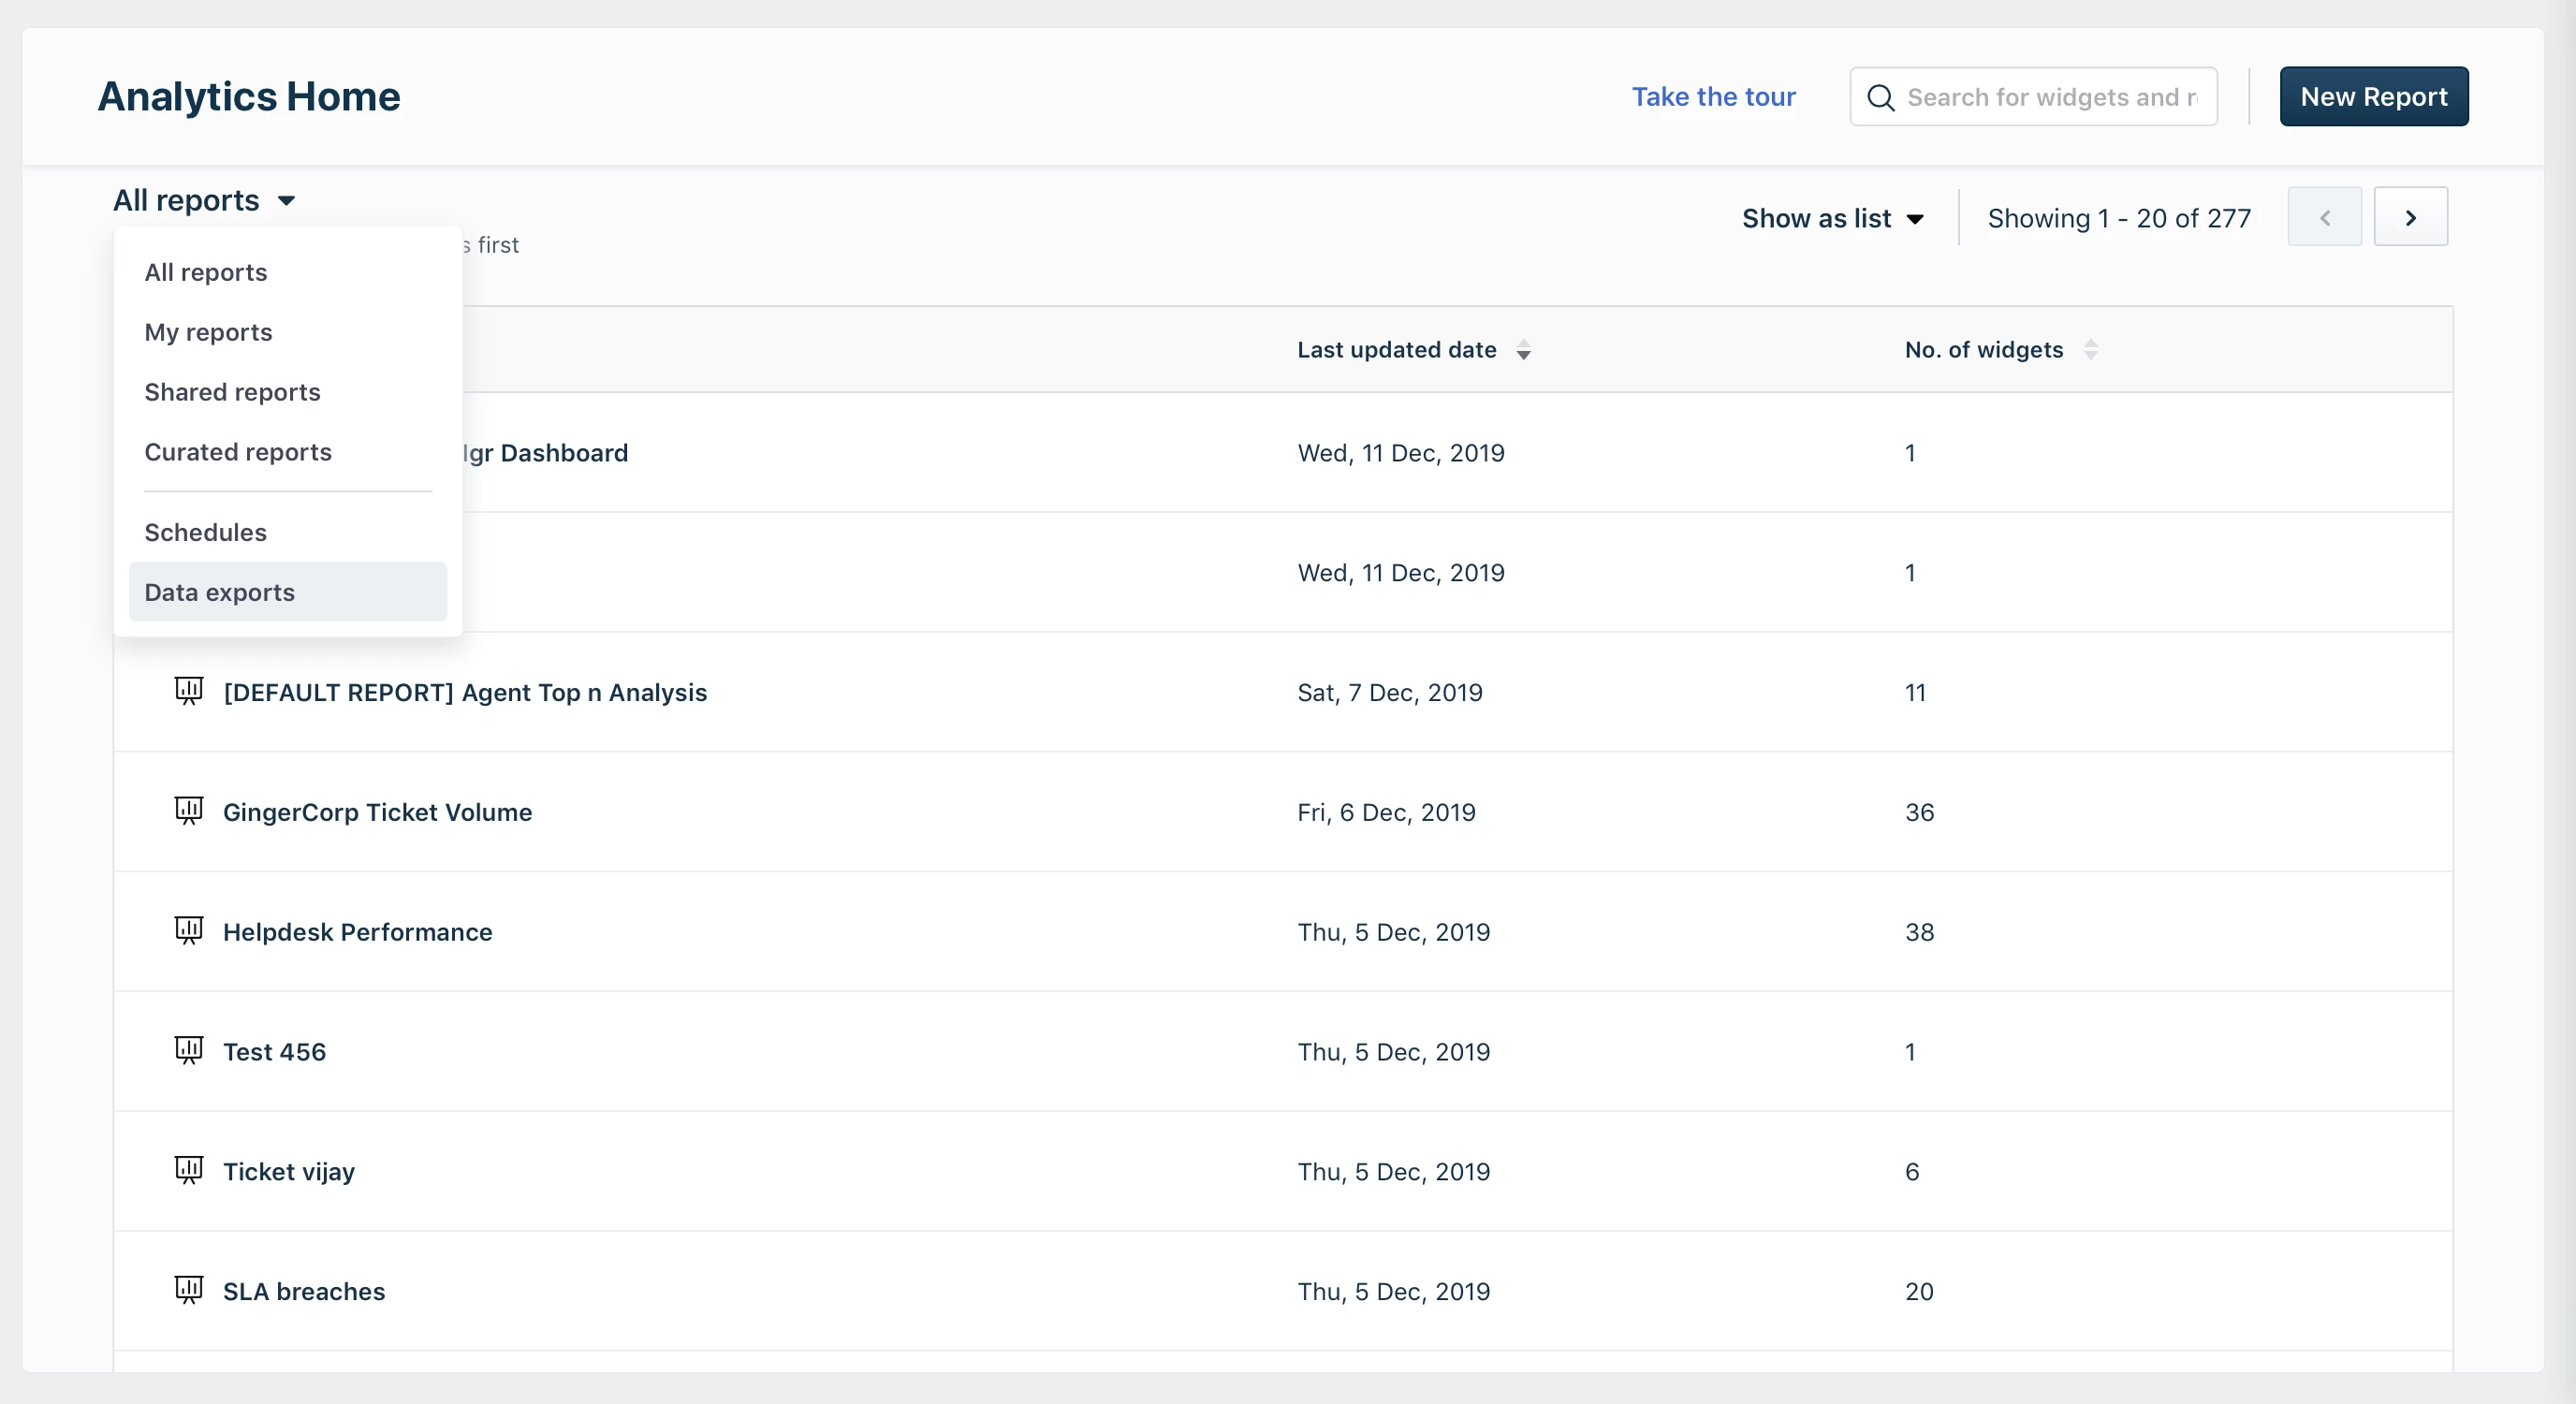Open Schedules from the dropdown menu
Image resolution: width=2576 pixels, height=1404 pixels.
pos(205,532)
